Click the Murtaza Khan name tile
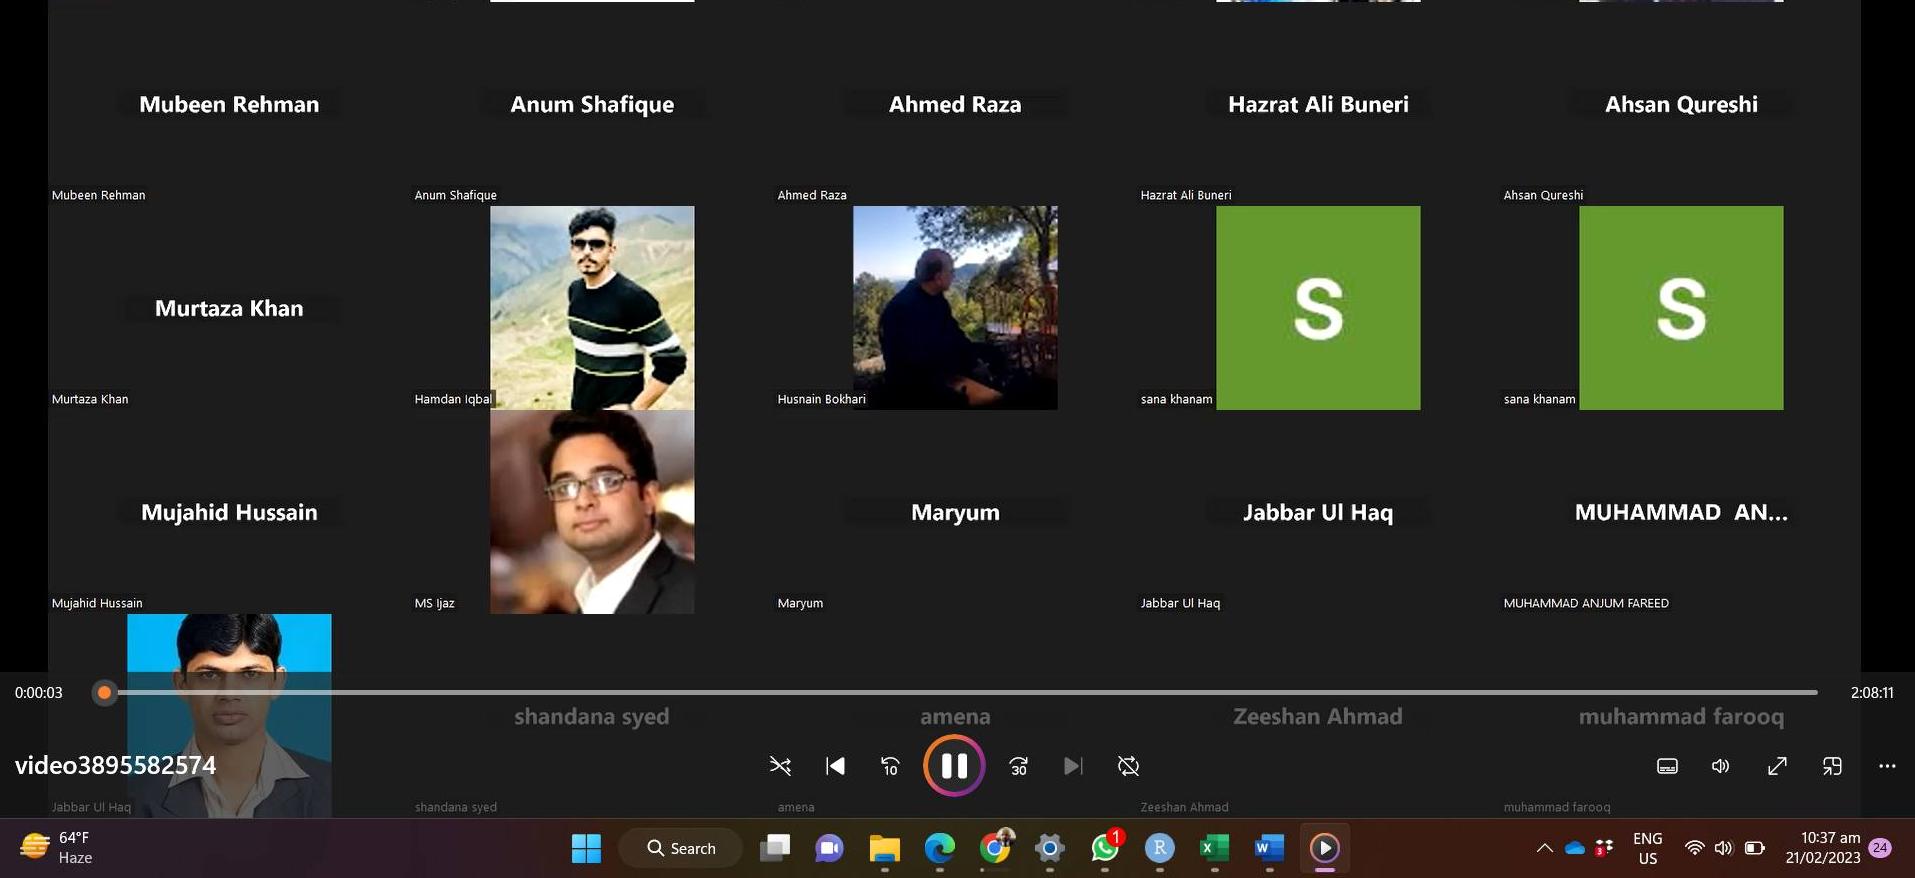The image size is (1915, 878). click(229, 308)
